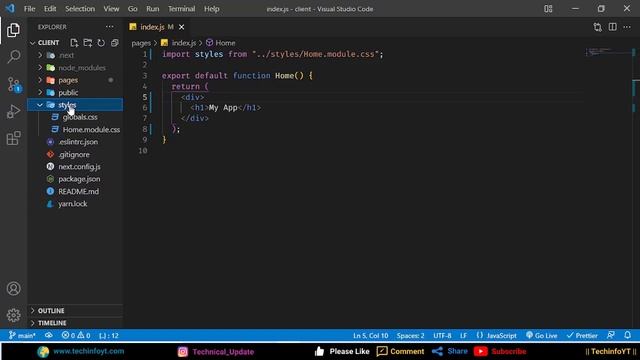The image size is (640, 360).
Task: Open the Help menu
Action: (x=211, y=9)
